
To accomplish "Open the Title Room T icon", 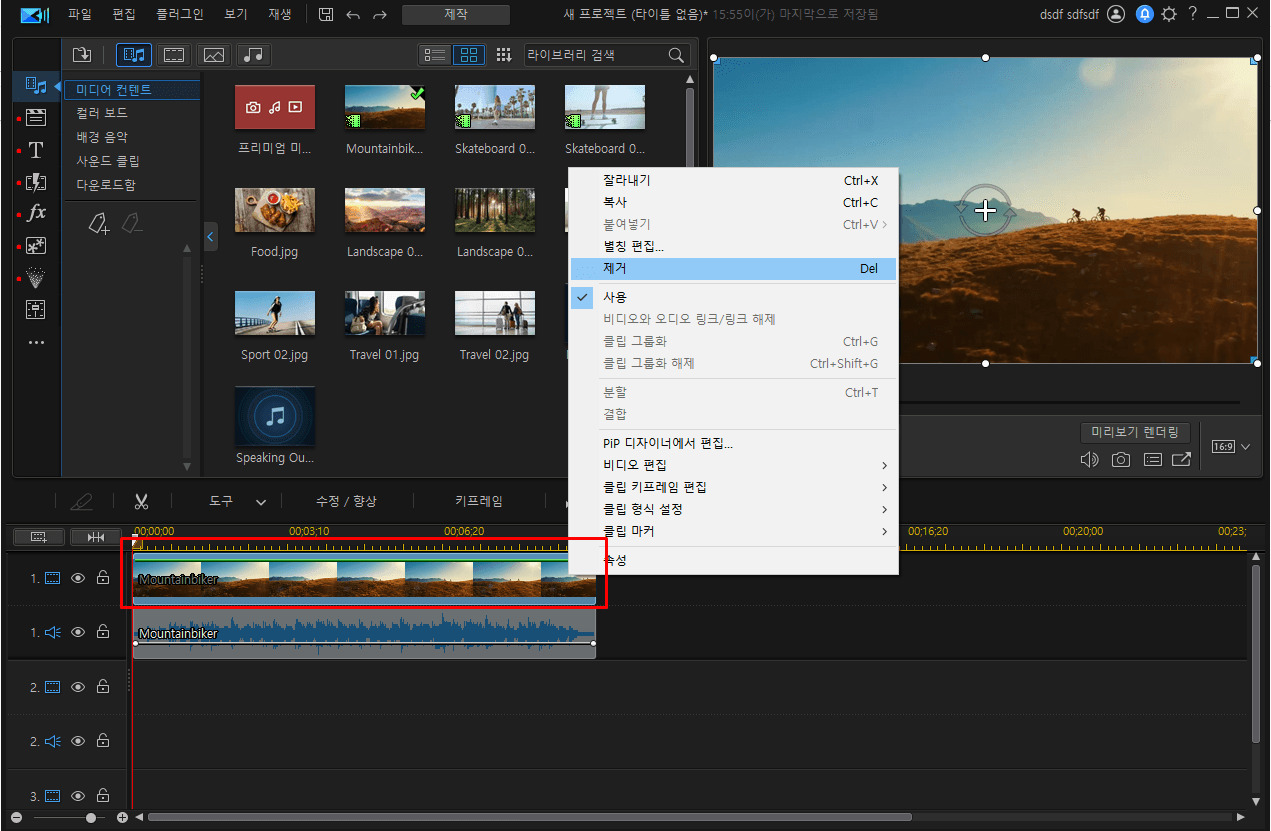I will pos(36,150).
